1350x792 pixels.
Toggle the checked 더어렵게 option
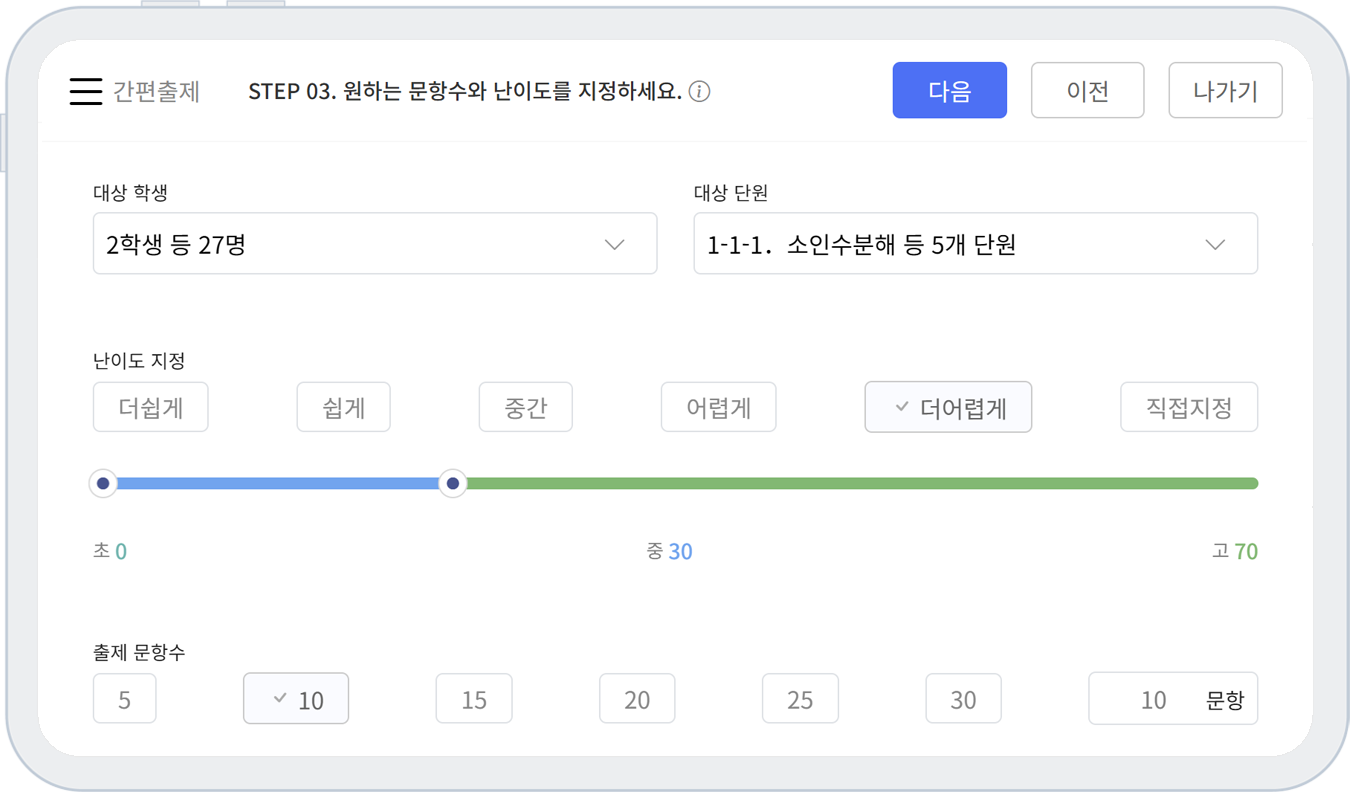pos(948,408)
